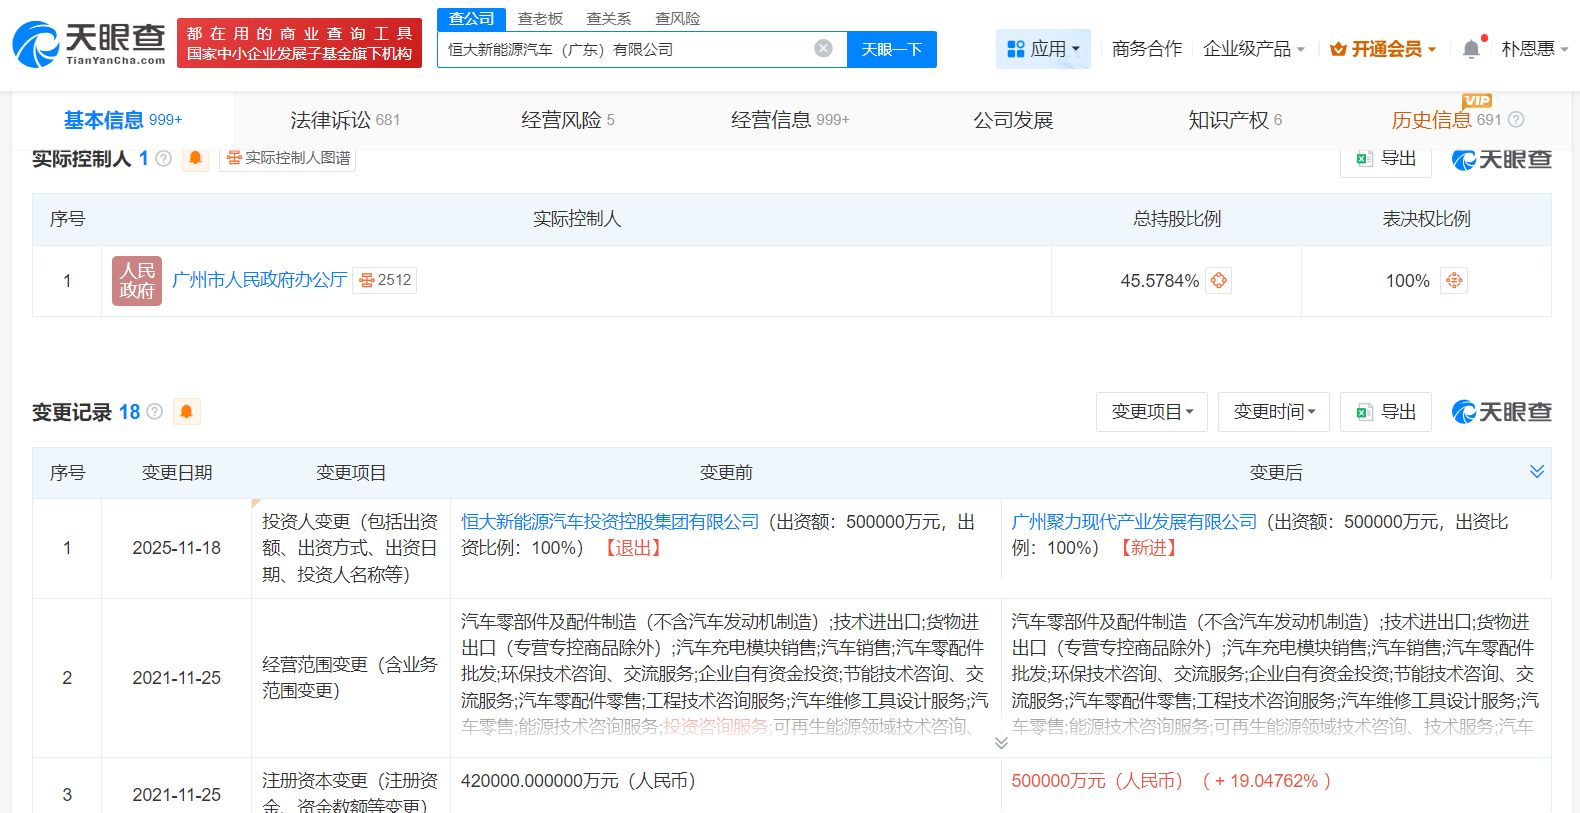
Task: Switch to the 法律诉讼 tab
Action: 344,120
